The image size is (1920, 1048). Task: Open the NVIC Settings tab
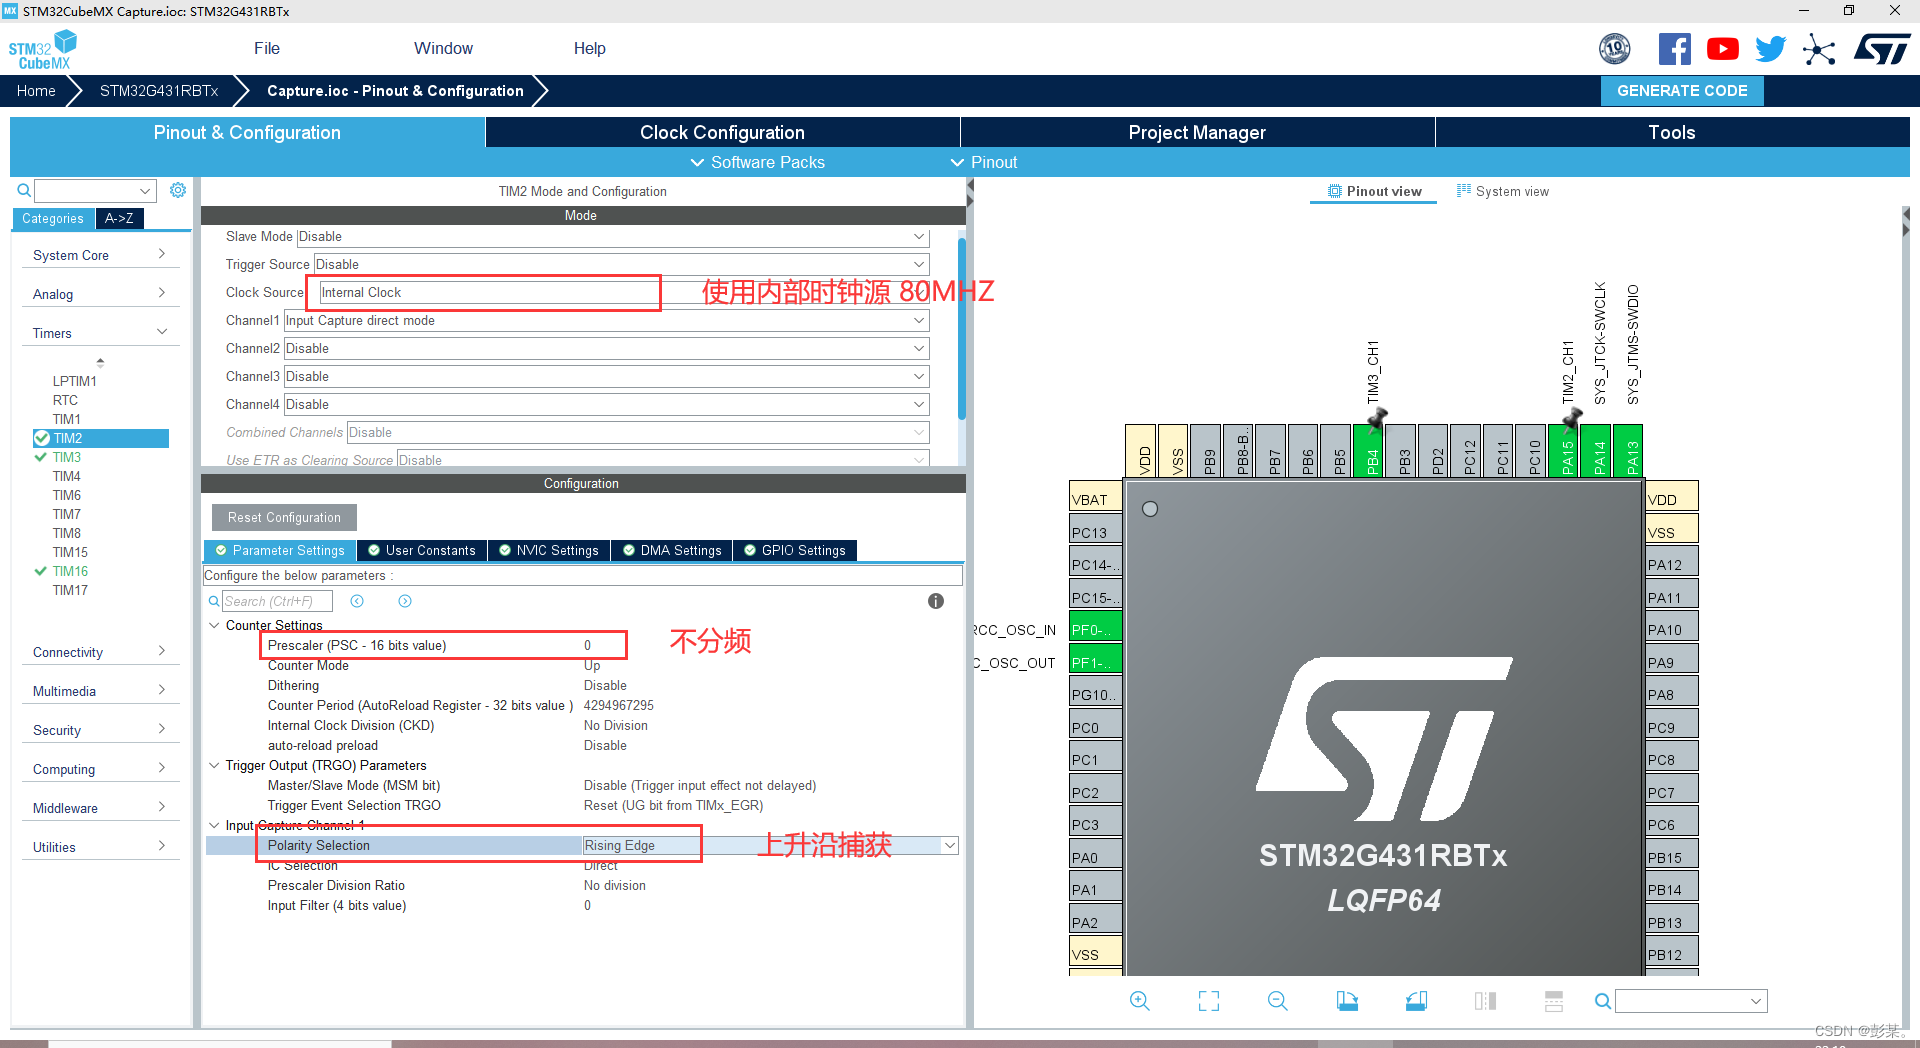click(x=549, y=551)
